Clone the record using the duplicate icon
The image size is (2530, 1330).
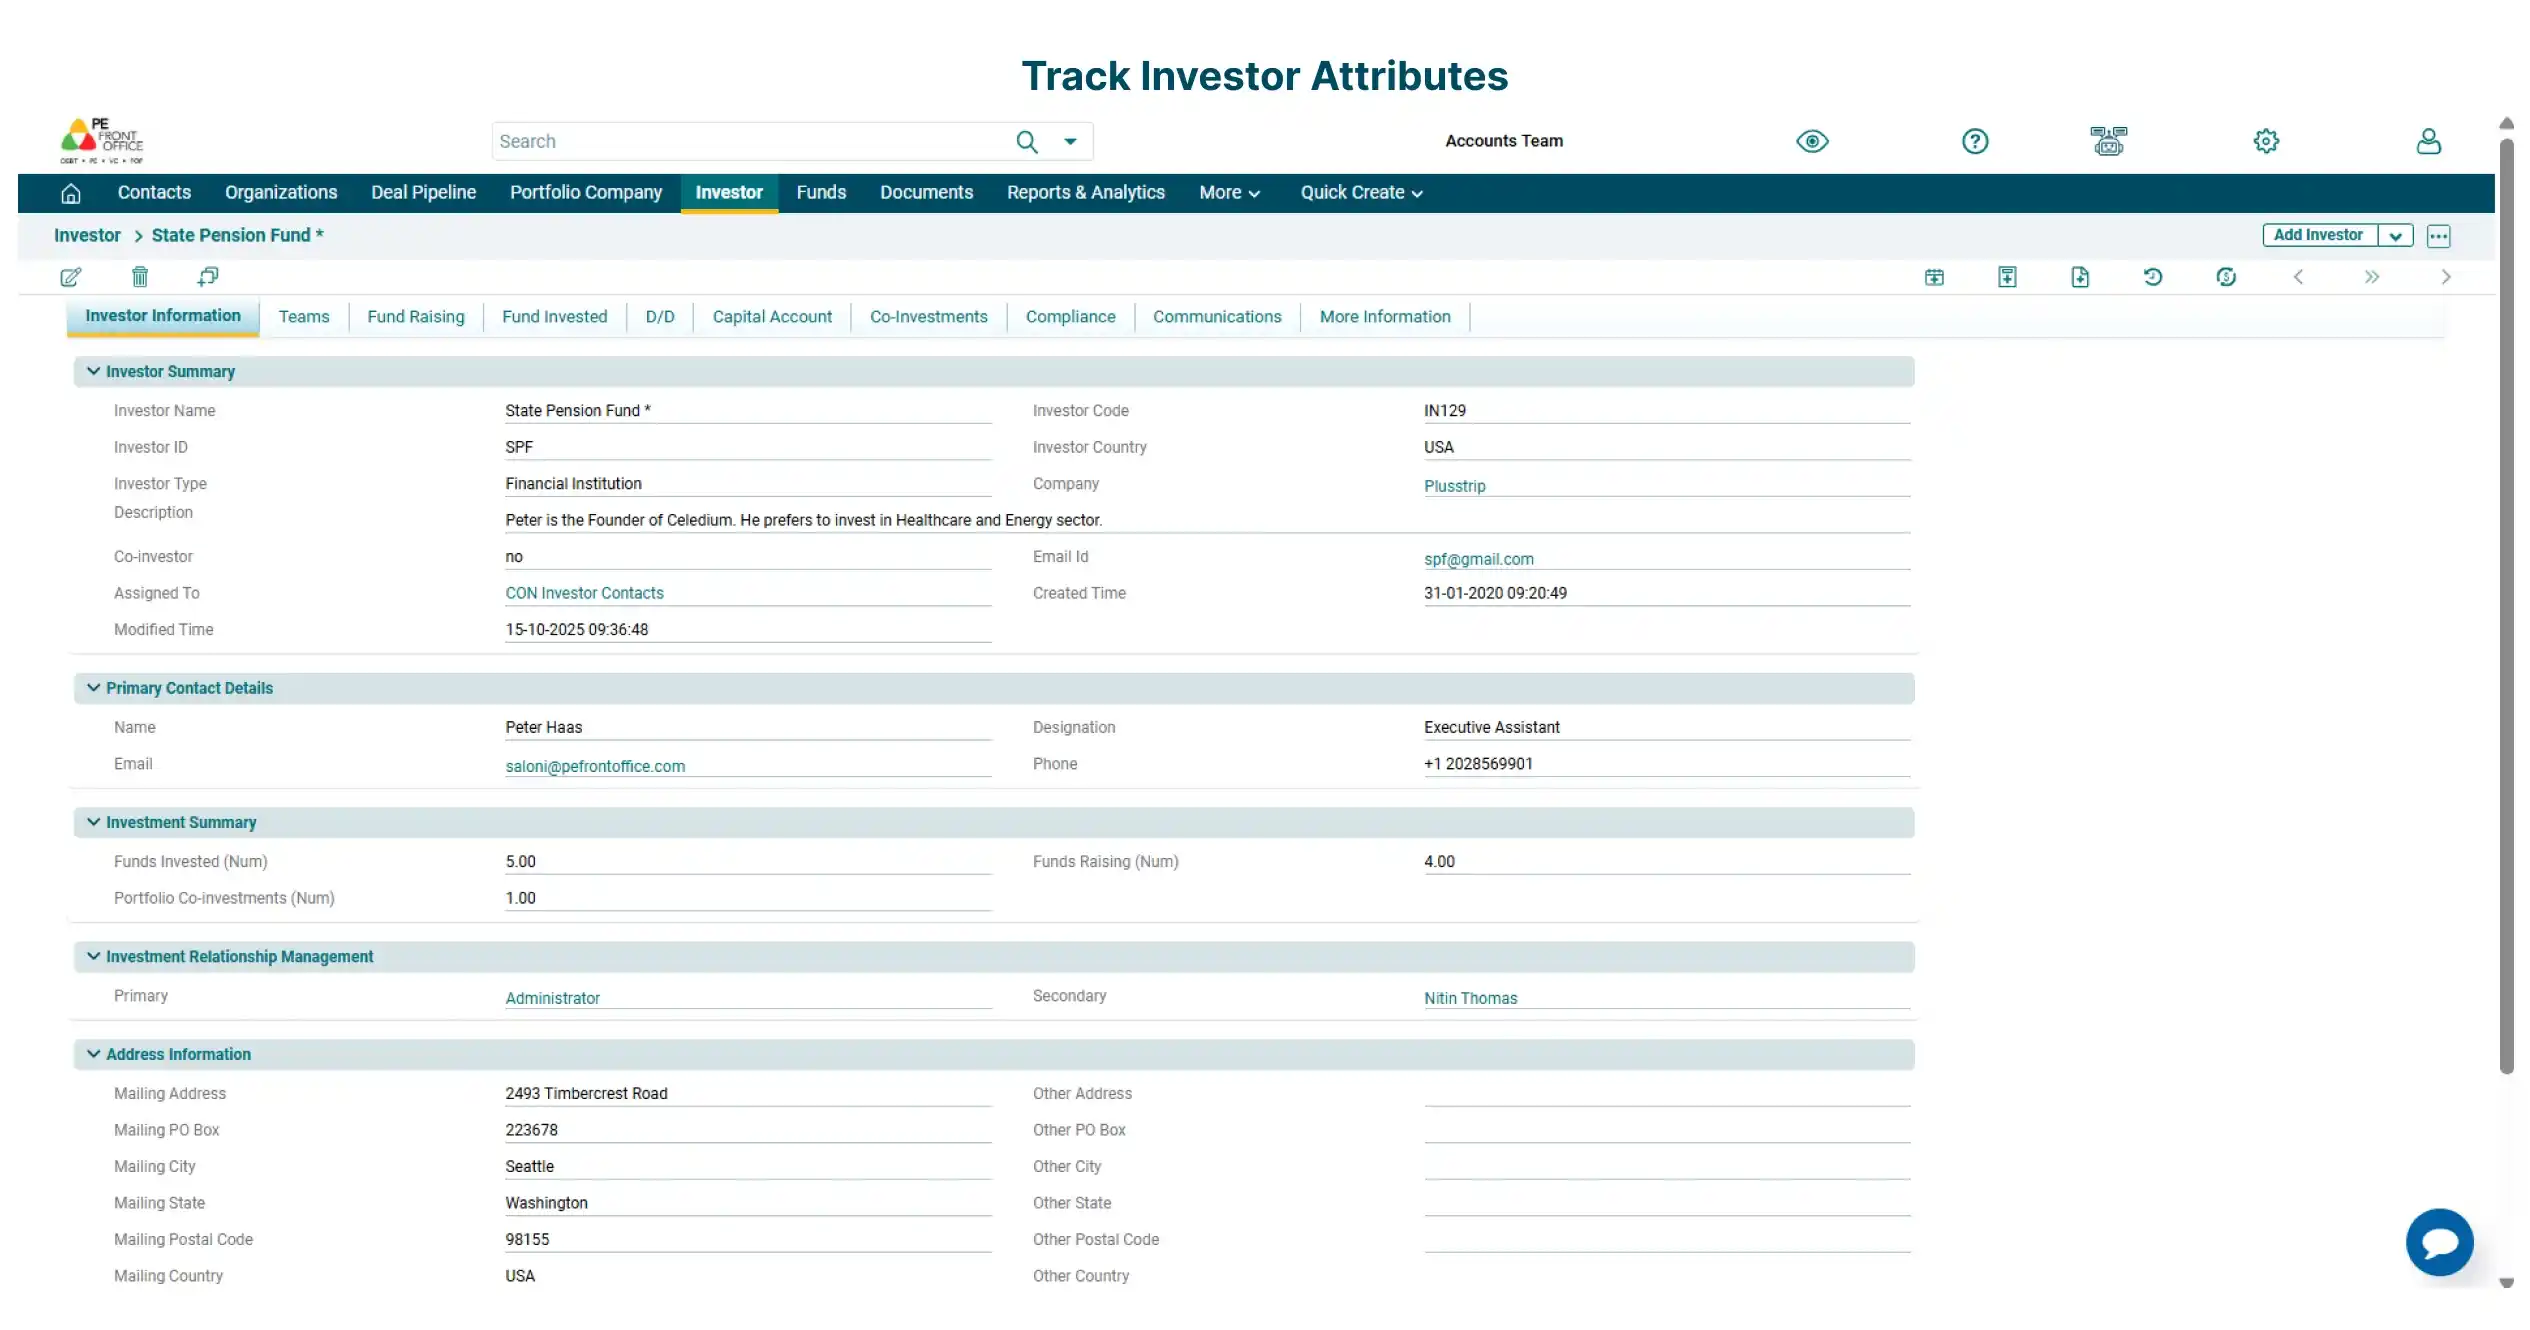click(208, 277)
